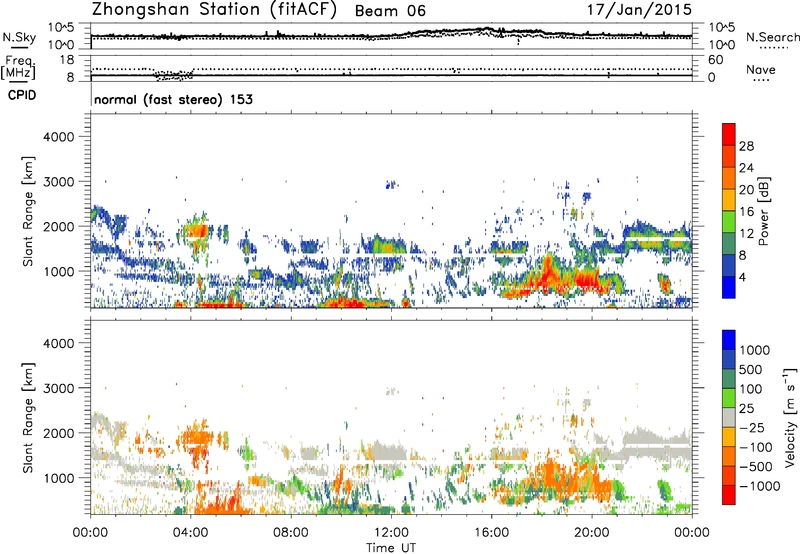
Task: Click the gray -25 to 25 velocity color segment
Action: (x=729, y=417)
